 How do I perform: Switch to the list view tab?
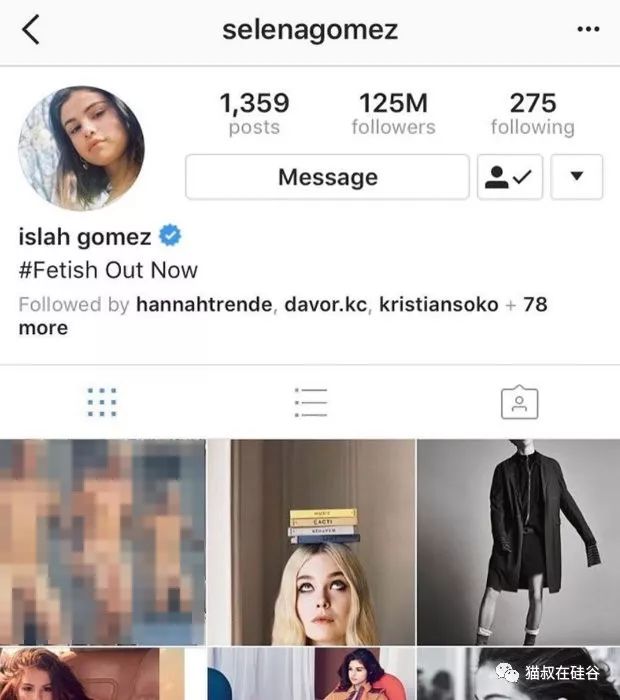[x=311, y=402]
